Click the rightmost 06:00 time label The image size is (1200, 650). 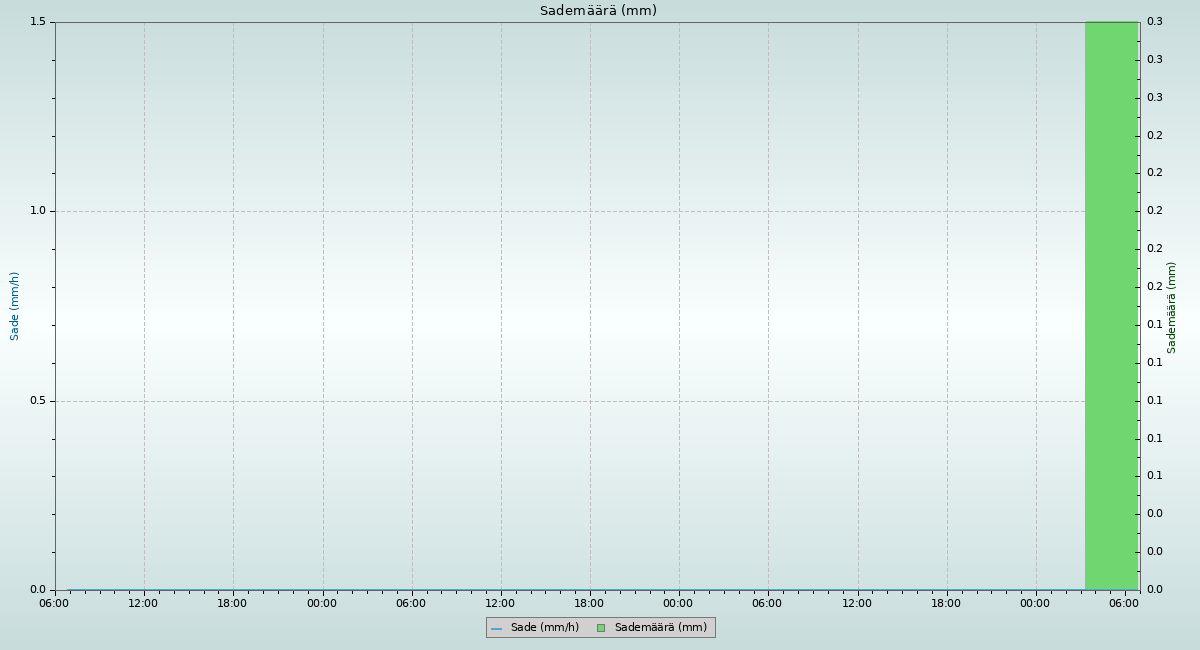click(1125, 603)
